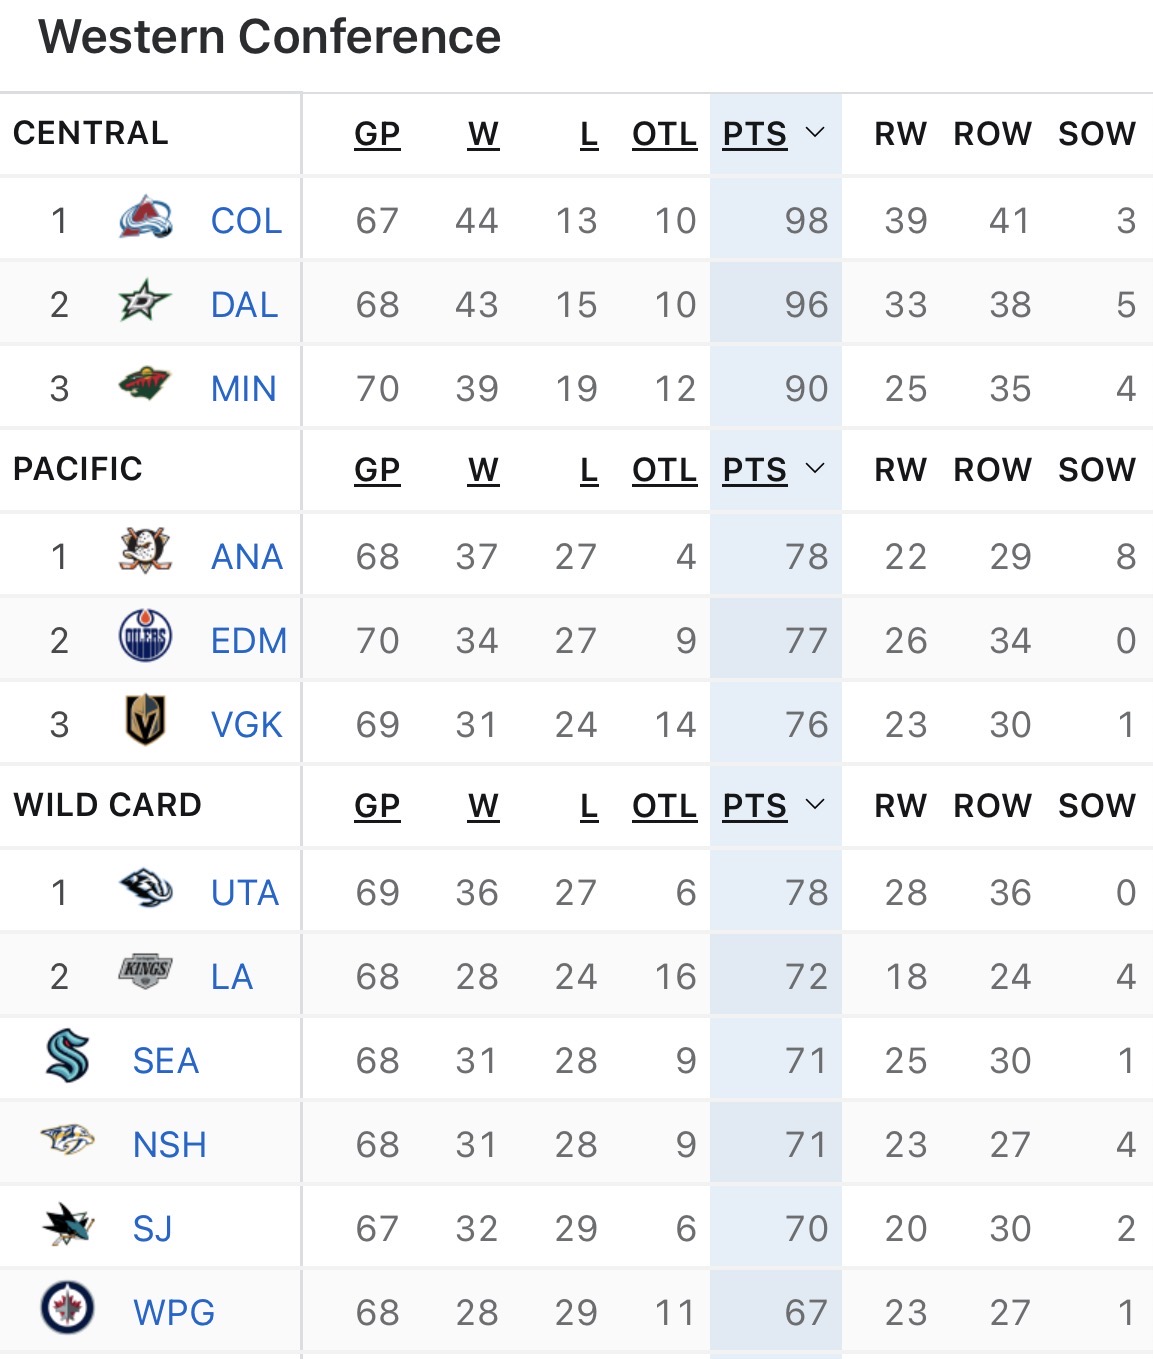Click the Colorado Avalanche logo
Screen dimensions: 1153x1359
145,219
